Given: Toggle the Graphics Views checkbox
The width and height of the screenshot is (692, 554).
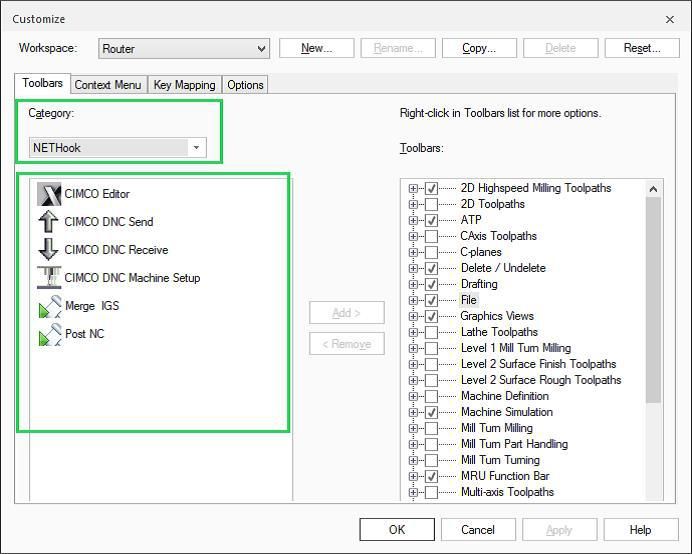Looking at the screenshot, I should (431, 316).
